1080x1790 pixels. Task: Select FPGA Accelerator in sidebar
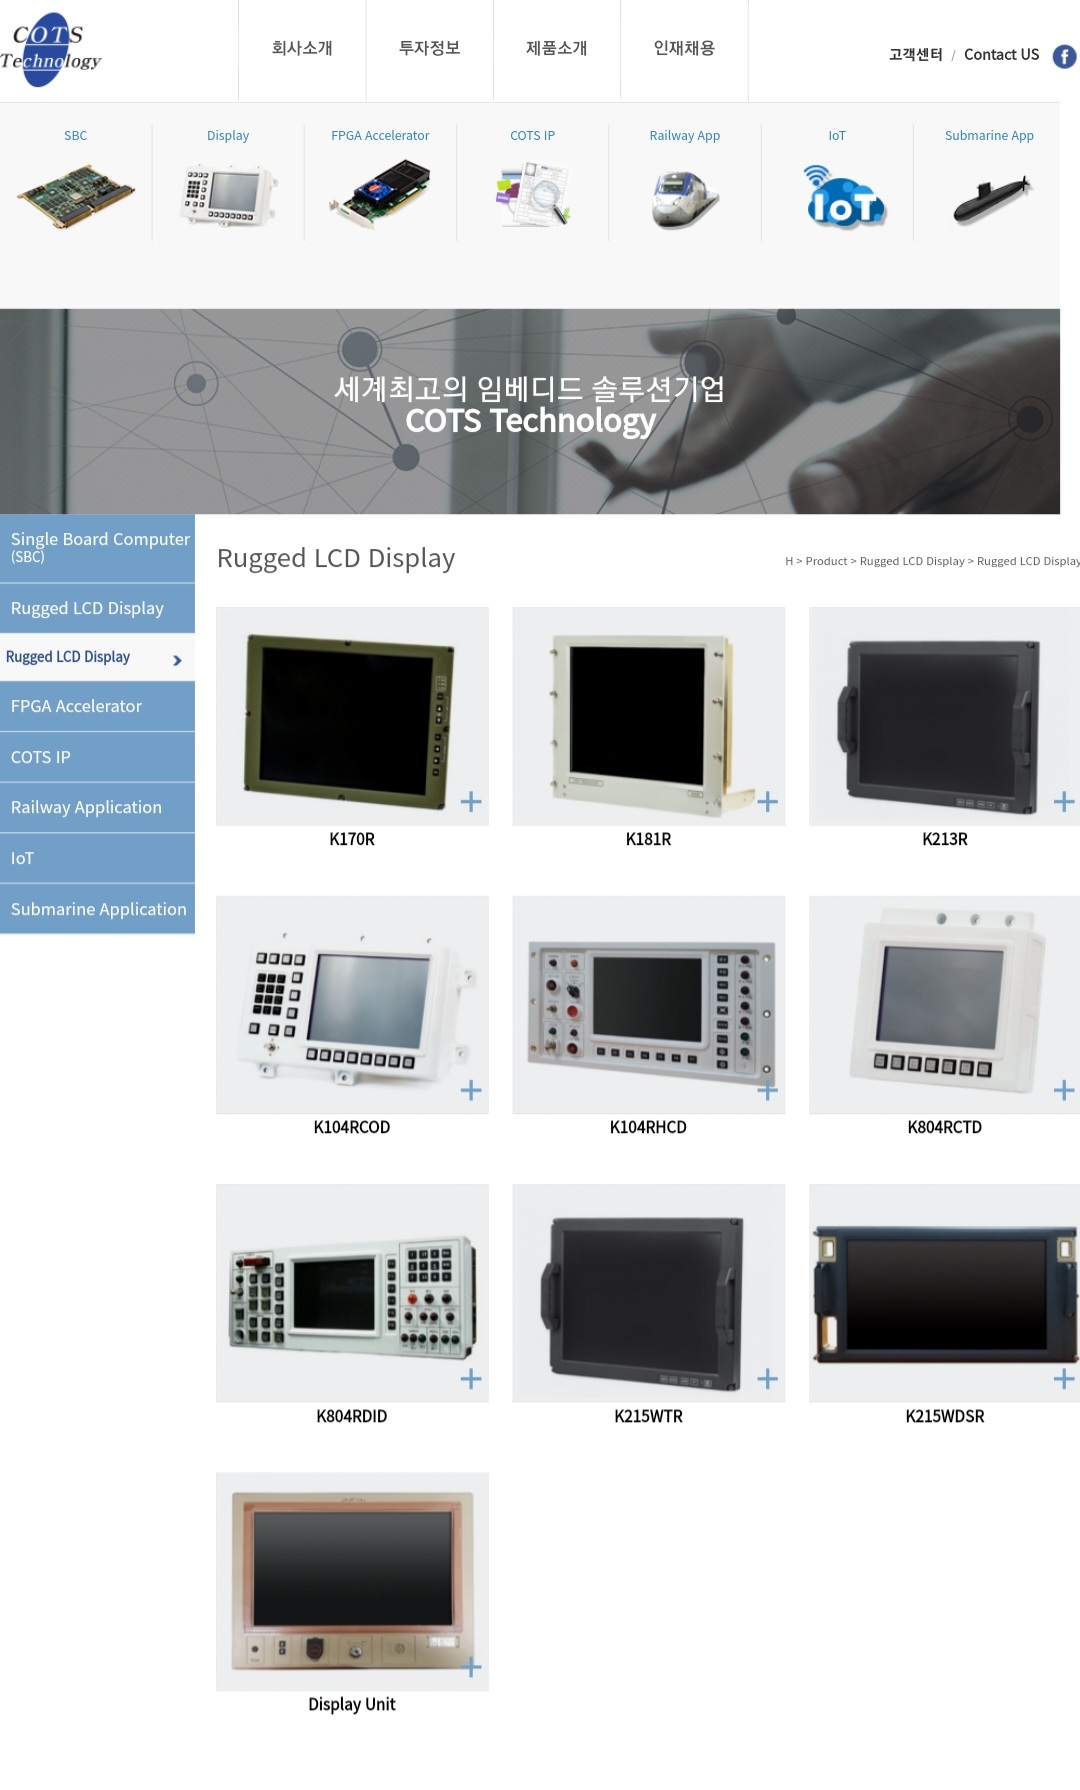(x=97, y=706)
